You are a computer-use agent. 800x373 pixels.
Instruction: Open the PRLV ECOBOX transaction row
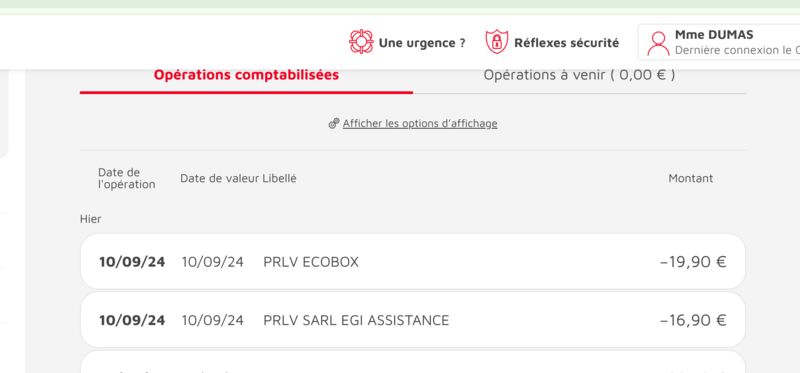[413, 262]
